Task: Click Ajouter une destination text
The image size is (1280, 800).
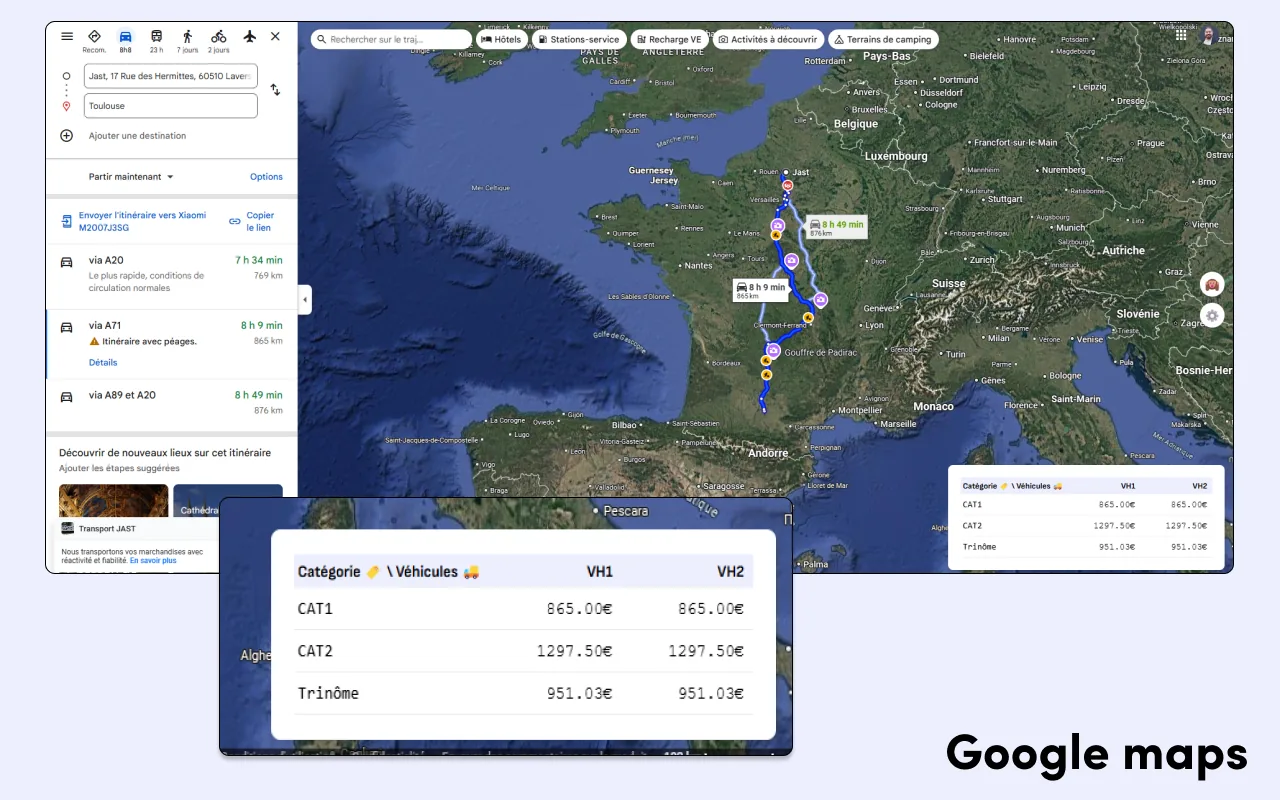Action: pos(137,136)
